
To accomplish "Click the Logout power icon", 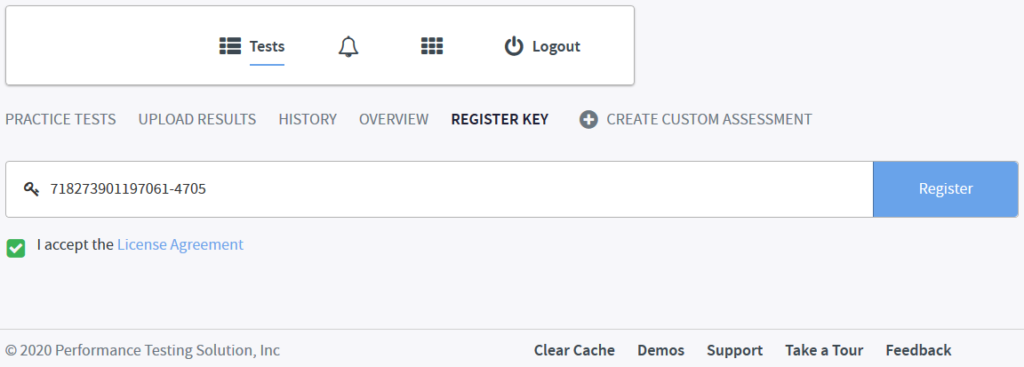I will tap(514, 46).
